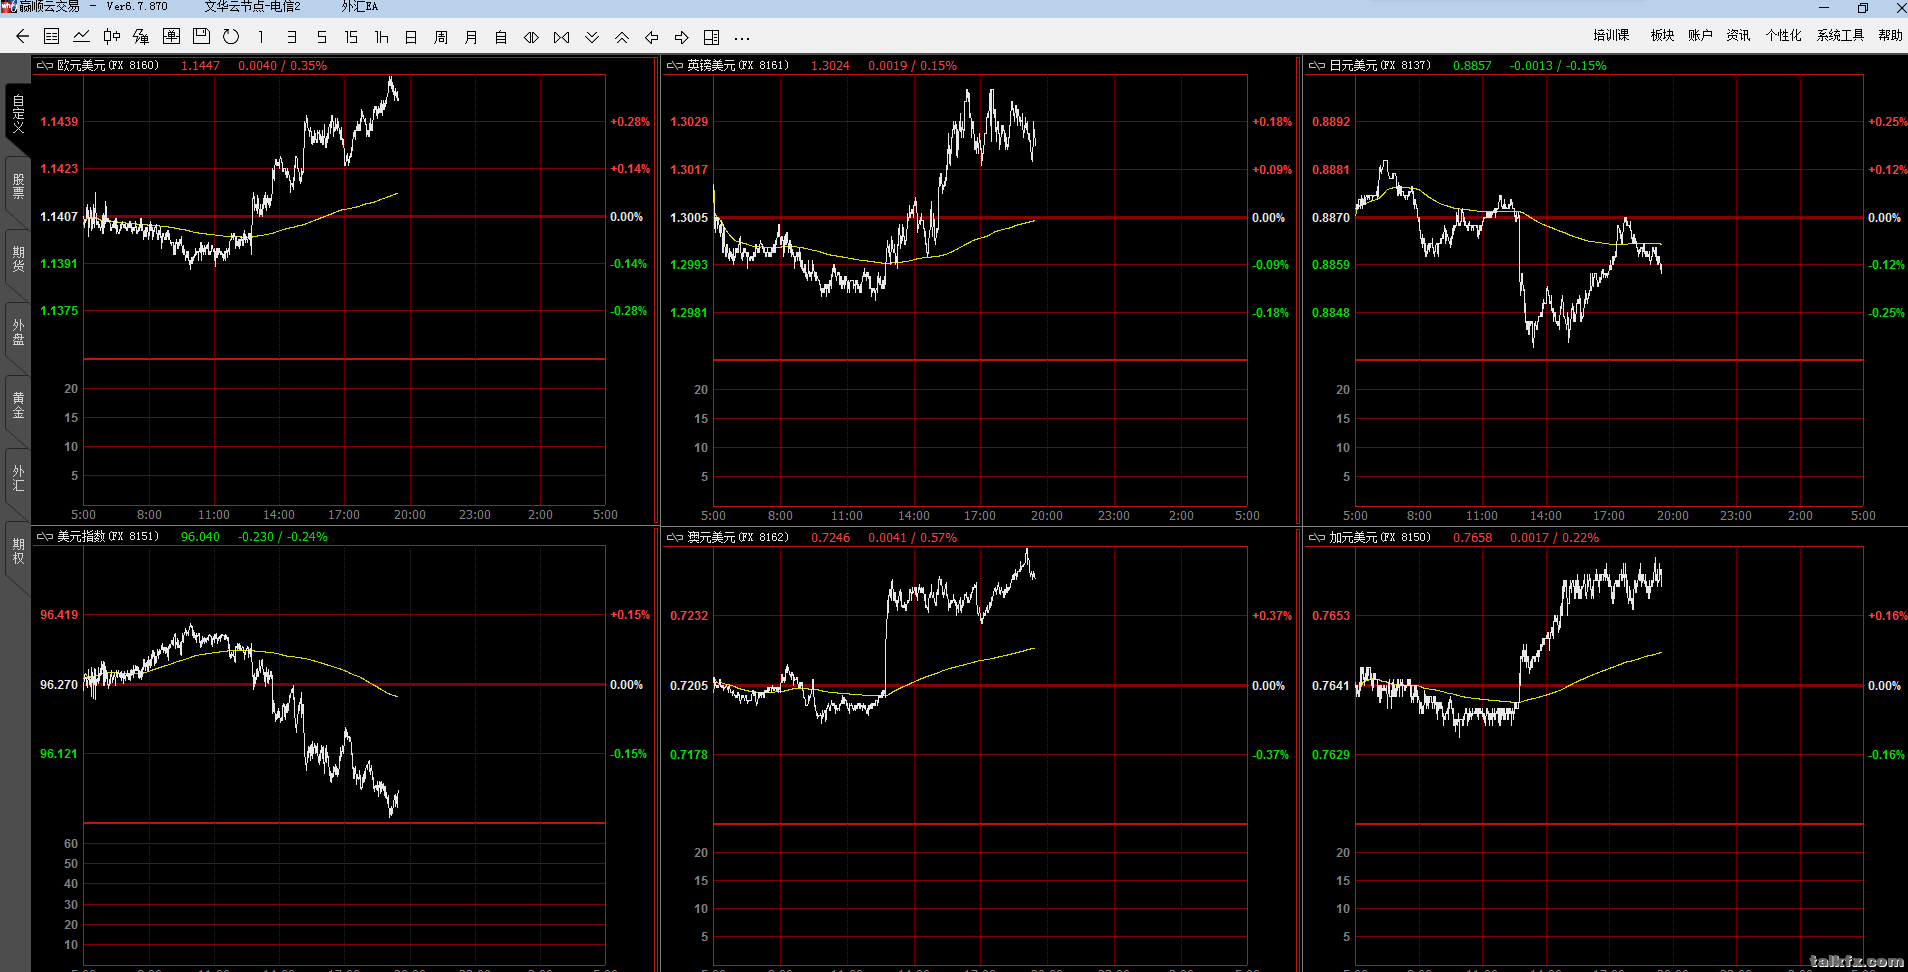Expand the chart horizontally using the diamond arrows icon
The image size is (1908, 972).
pyautogui.click(x=531, y=37)
